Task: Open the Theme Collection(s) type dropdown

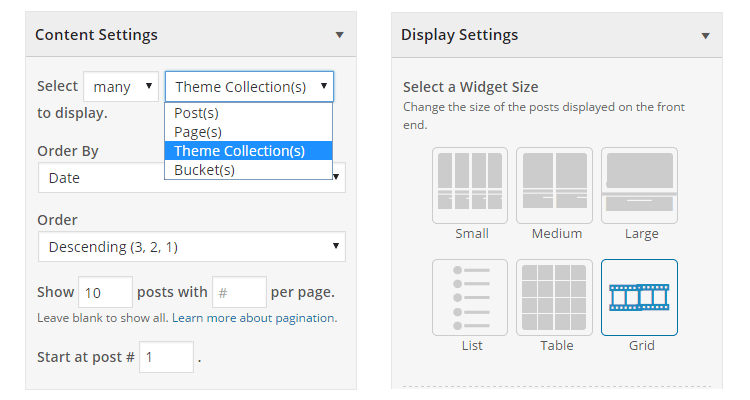Action: click(249, 87)
